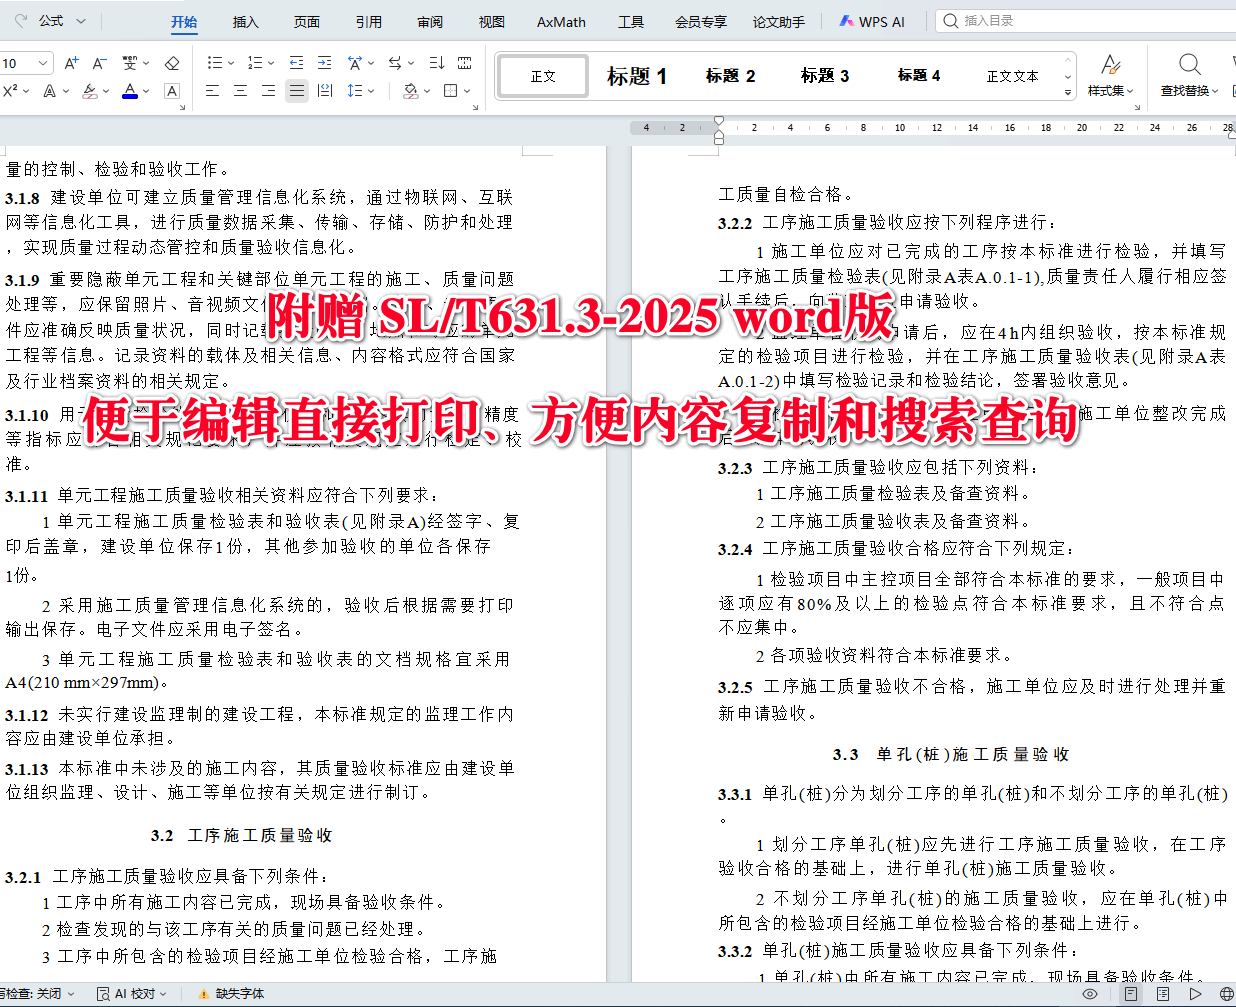Click the decrease indent icon

point(296,63)
